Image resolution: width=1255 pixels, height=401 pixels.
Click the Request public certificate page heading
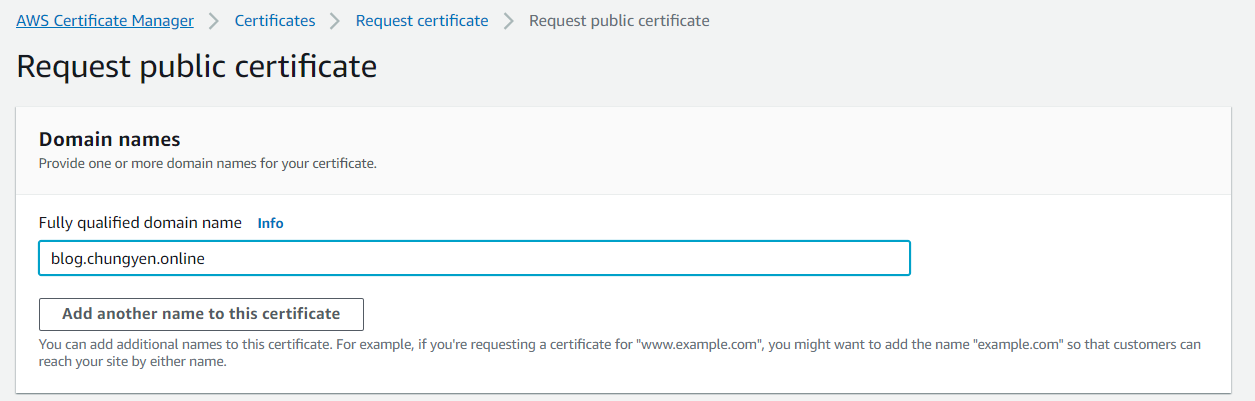[x=197, y=66]
